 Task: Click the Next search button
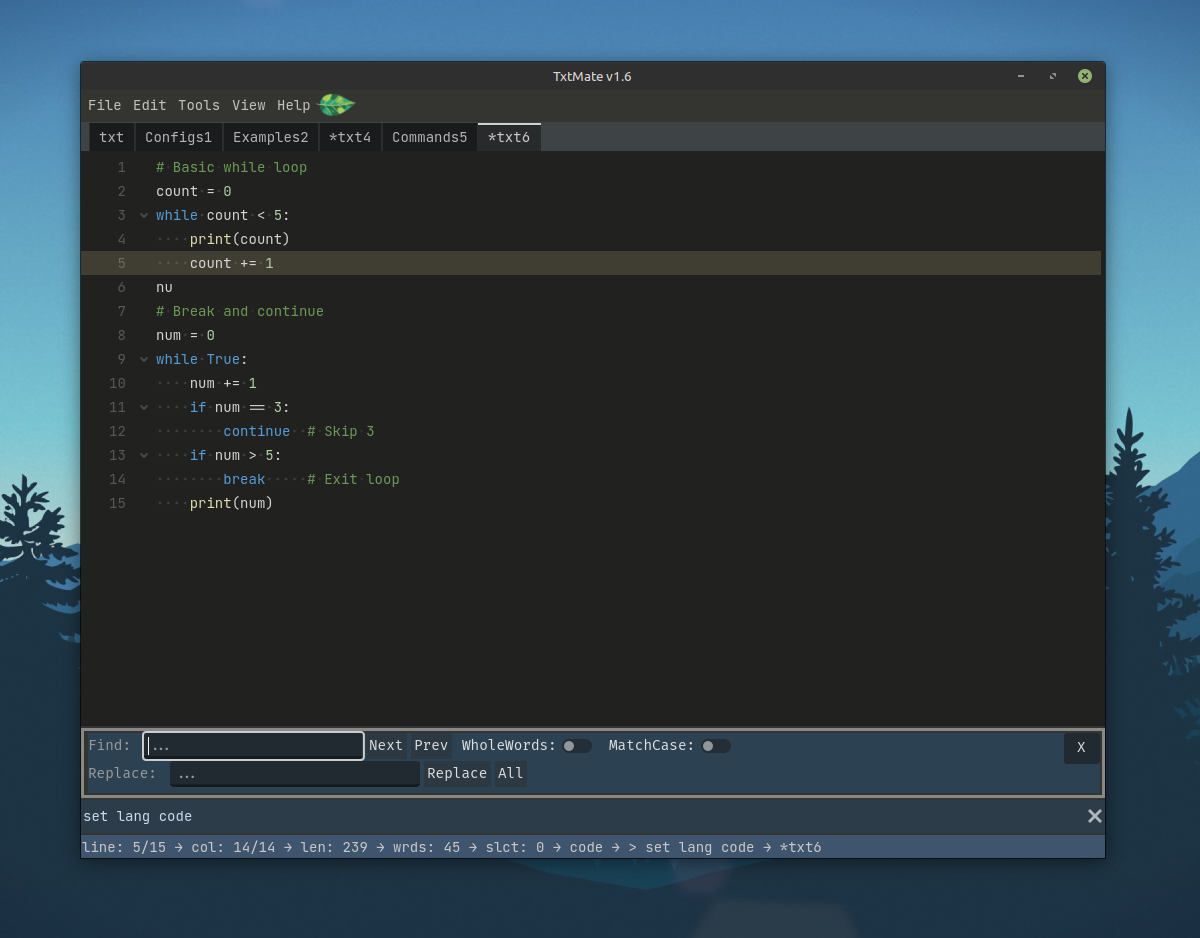[385, 745]
